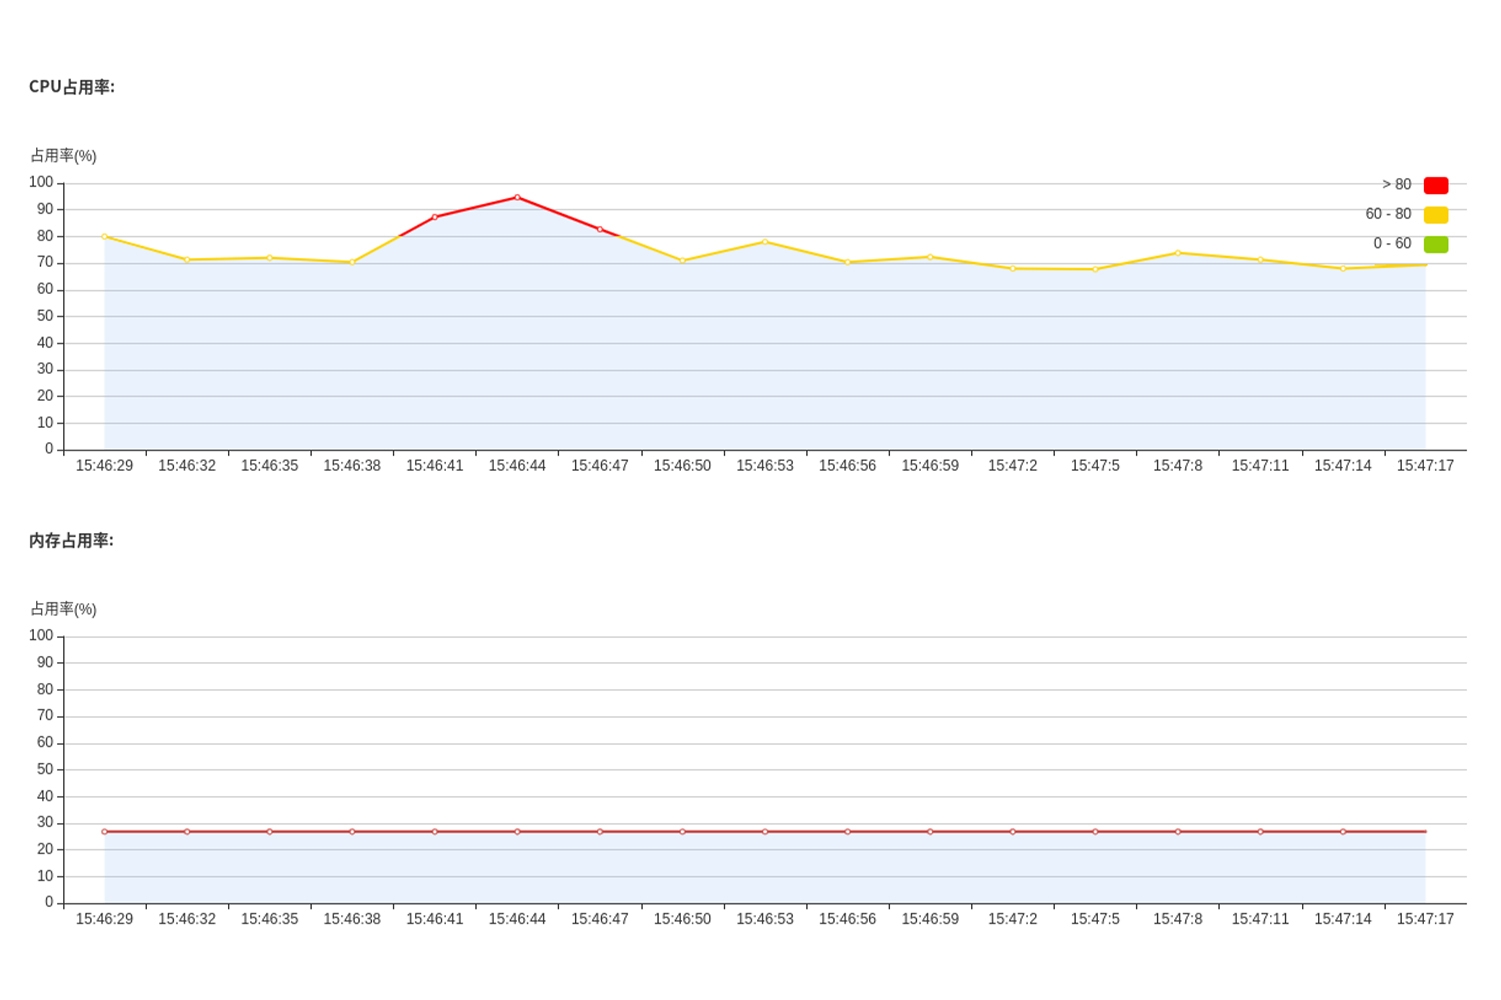Click the "内存占用率:" heading

[71, 540]
